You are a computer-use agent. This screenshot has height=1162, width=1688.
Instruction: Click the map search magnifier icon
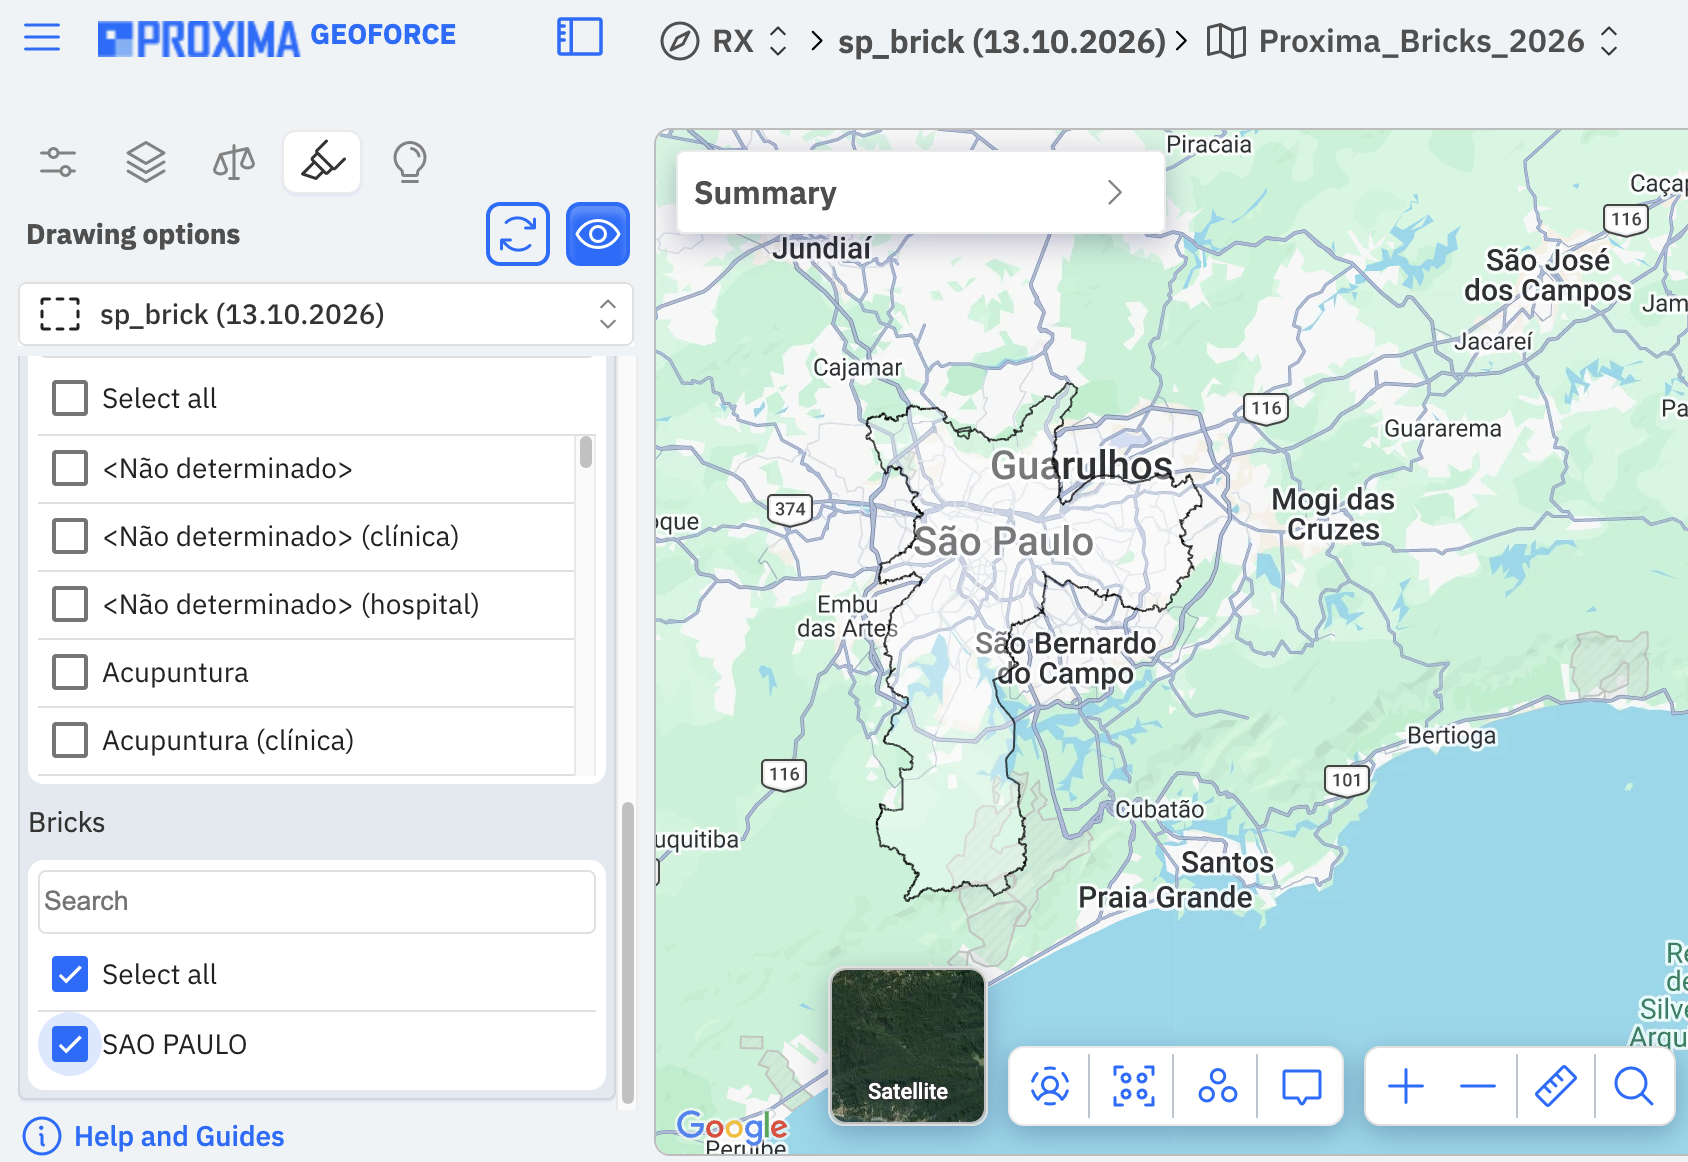pyautogui.click(x=1633, y=1086)
